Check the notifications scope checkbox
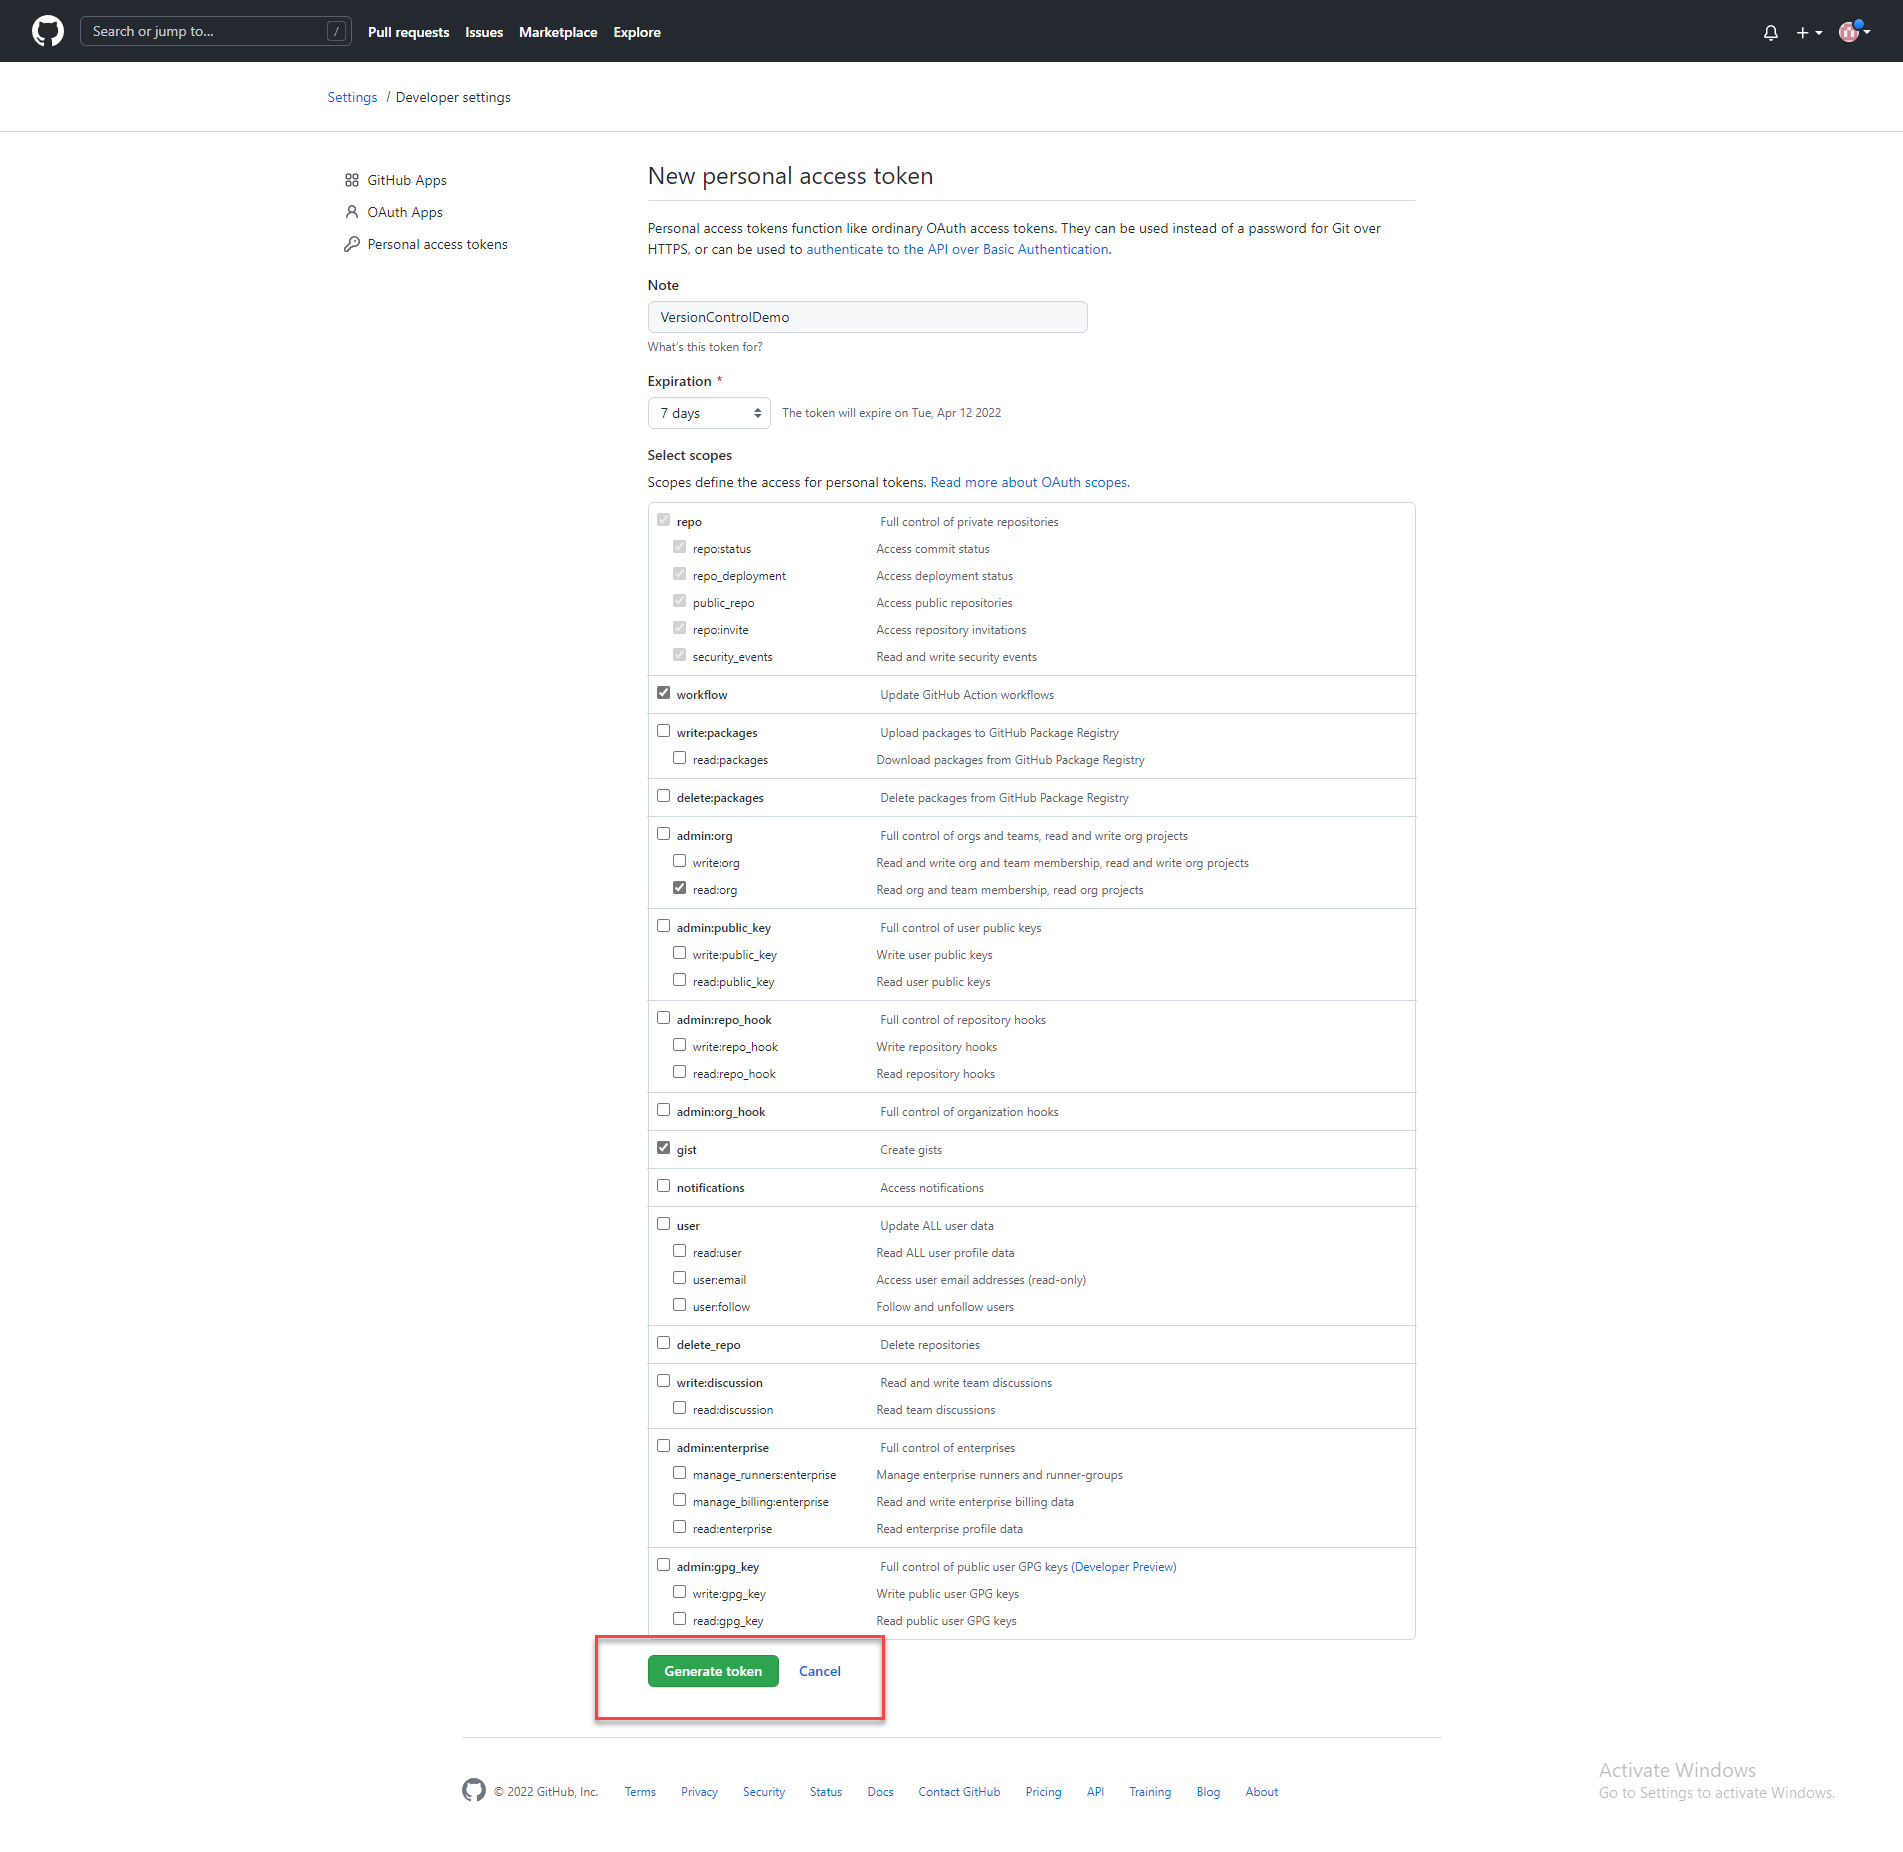Viewport: 1903px width, 1852px height. (663, 1186)
